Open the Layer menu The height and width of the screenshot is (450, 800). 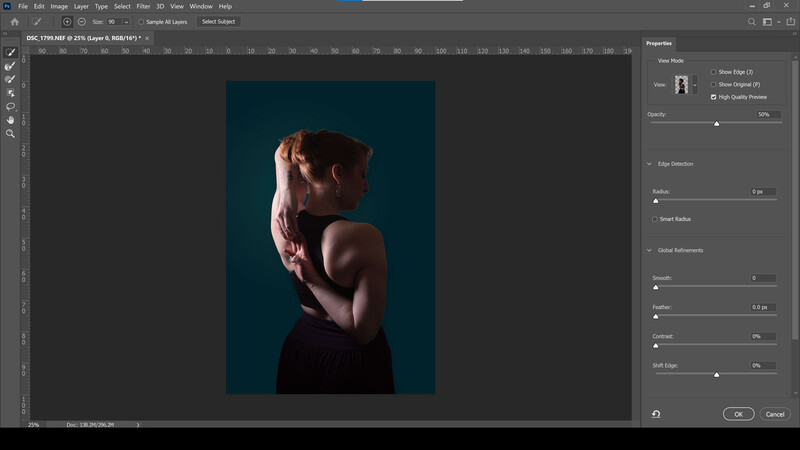[81, 6]
